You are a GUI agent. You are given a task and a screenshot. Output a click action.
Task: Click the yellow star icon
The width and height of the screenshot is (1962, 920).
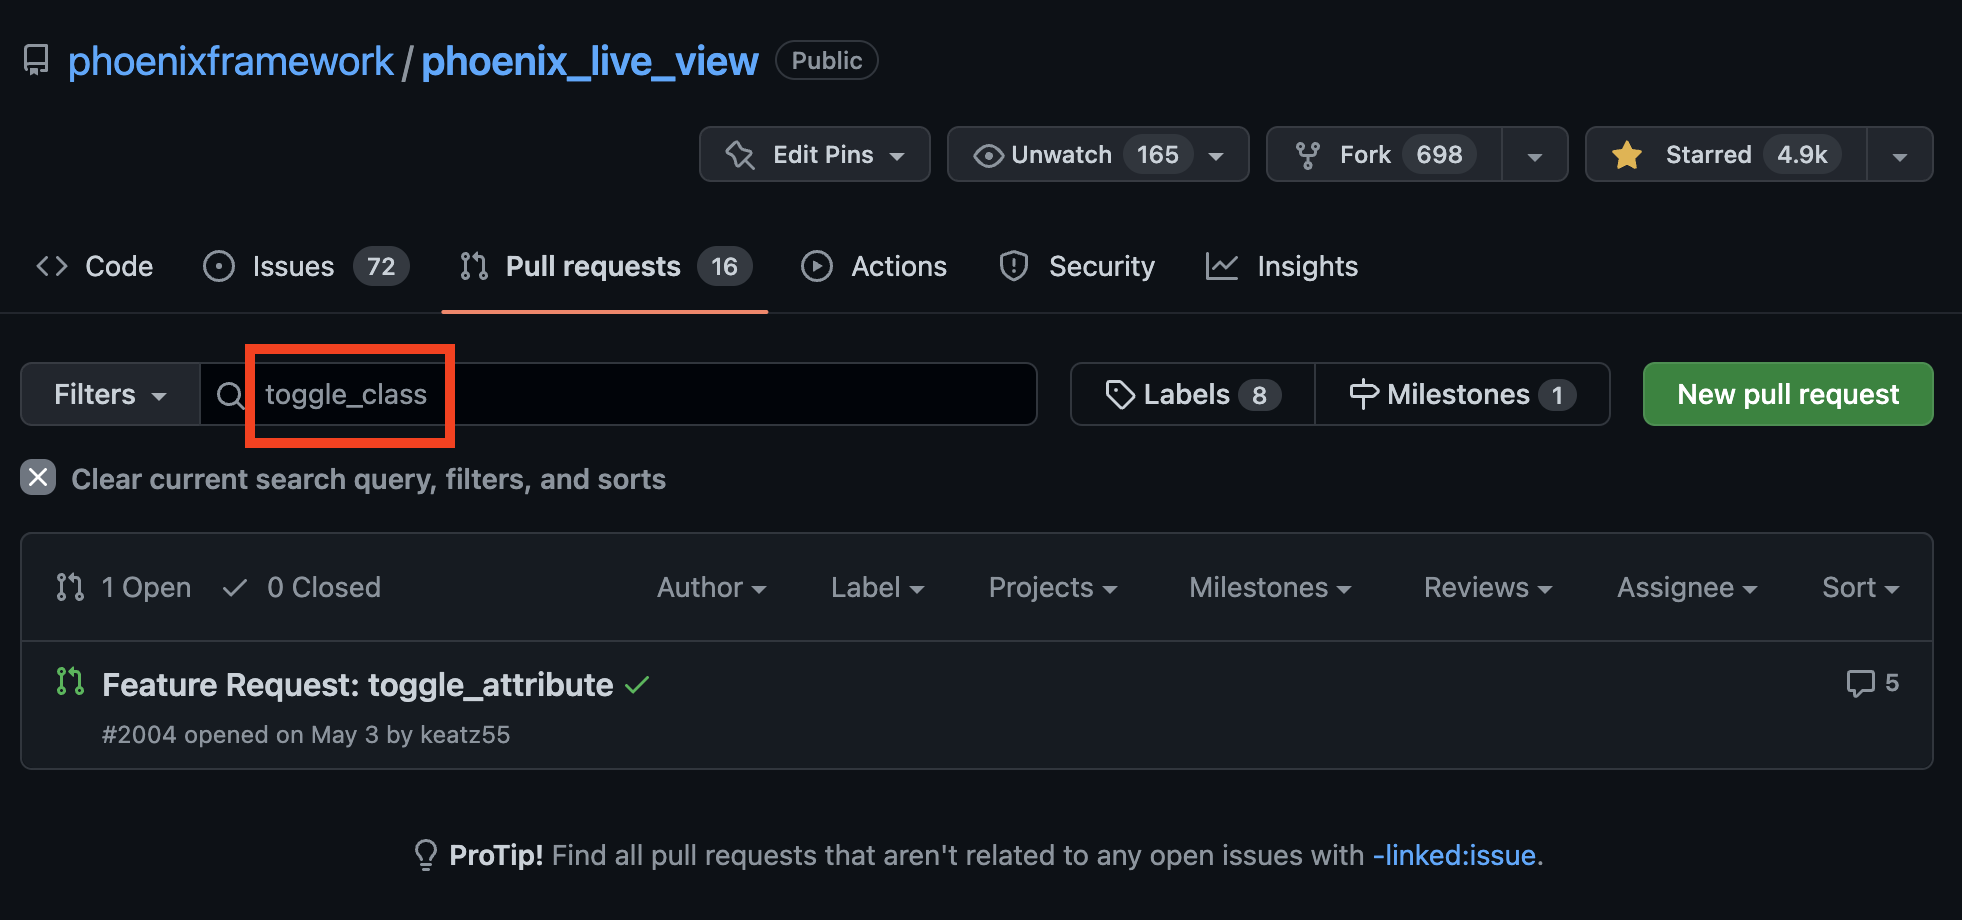tap(1627, 154)
